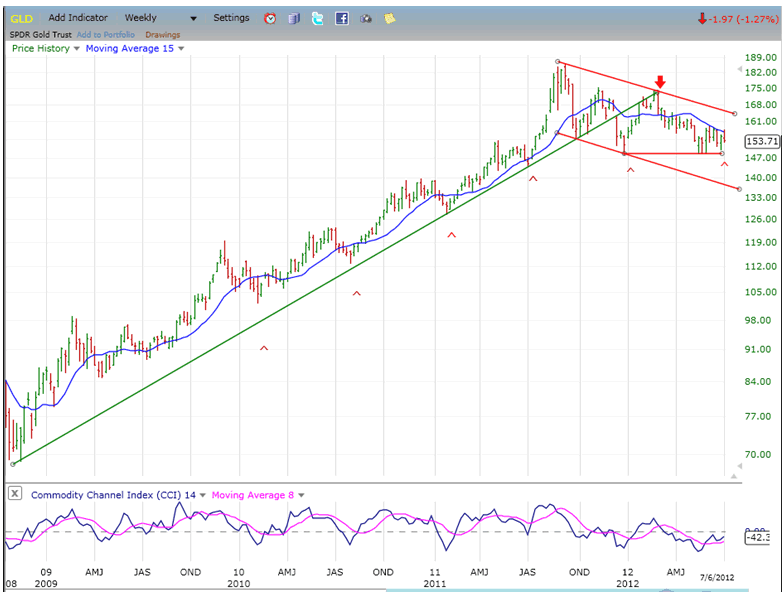Image resolution: width=783 pixels, height=603 pixels.
Task: Click the Add to Portfolio link
Action: tap(105, 34)
